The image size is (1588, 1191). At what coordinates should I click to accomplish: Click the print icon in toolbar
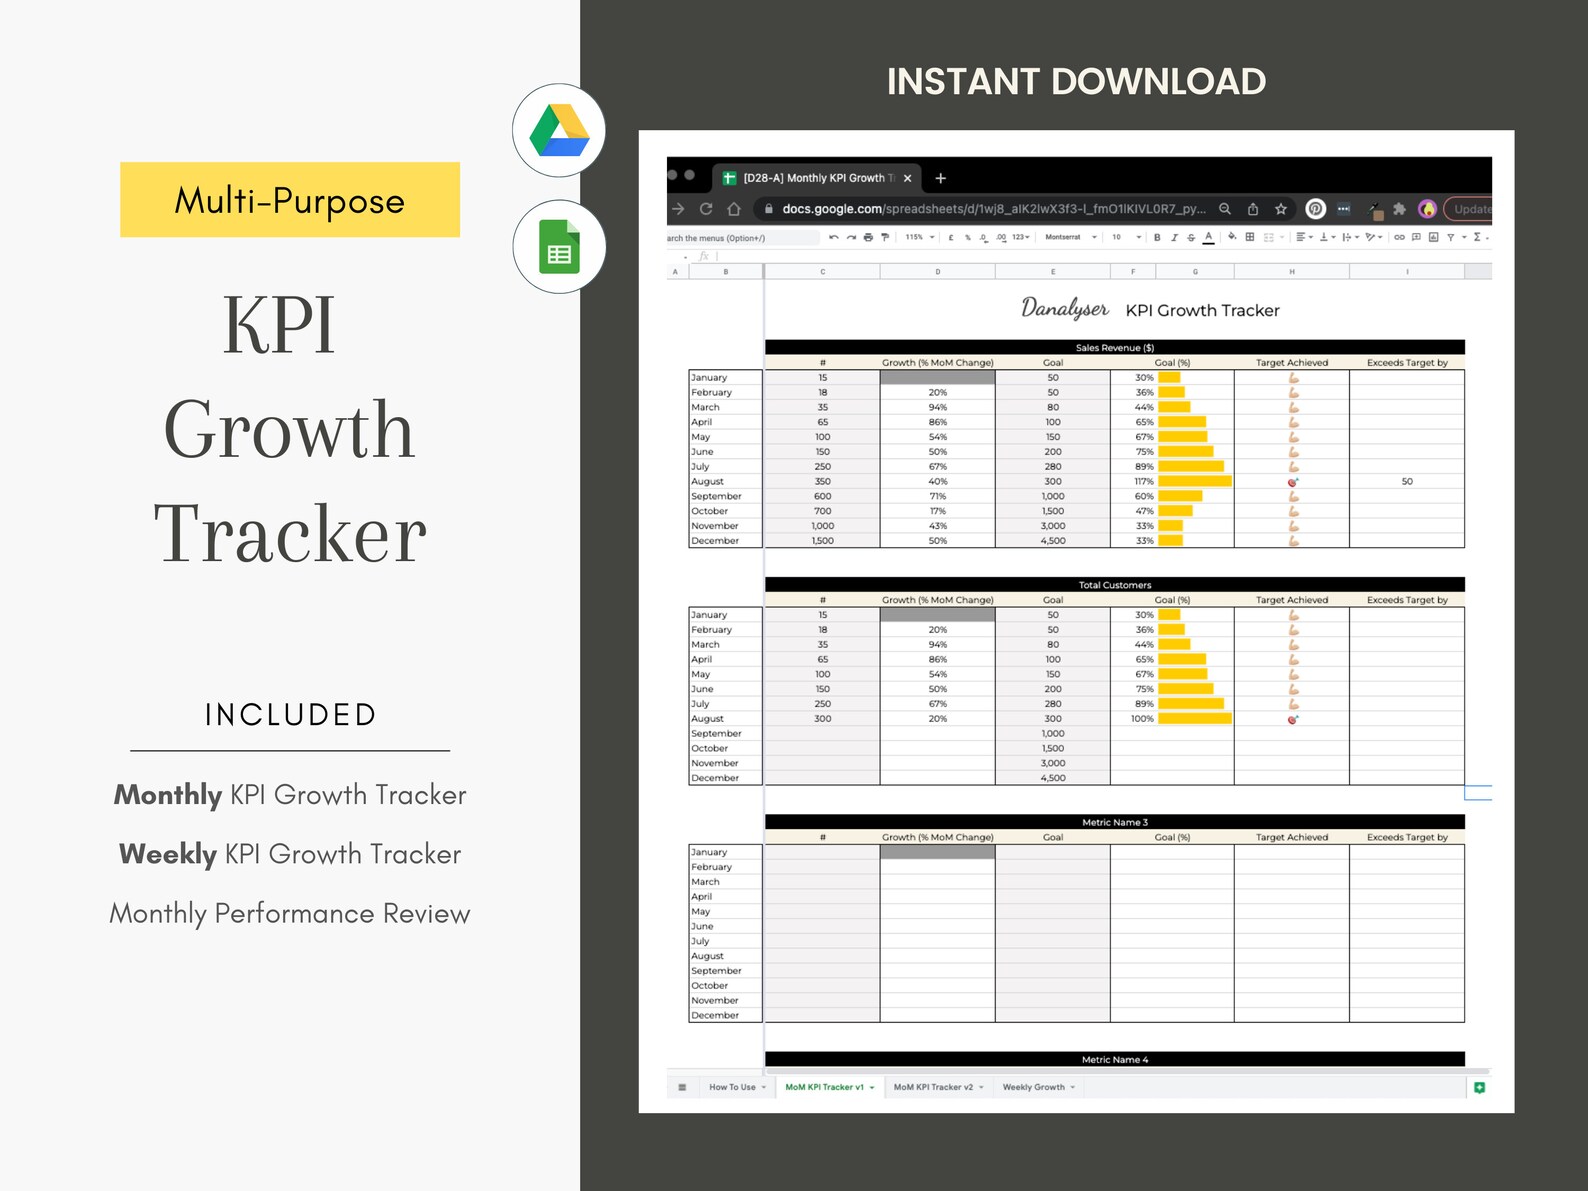(x=868, y=238)
